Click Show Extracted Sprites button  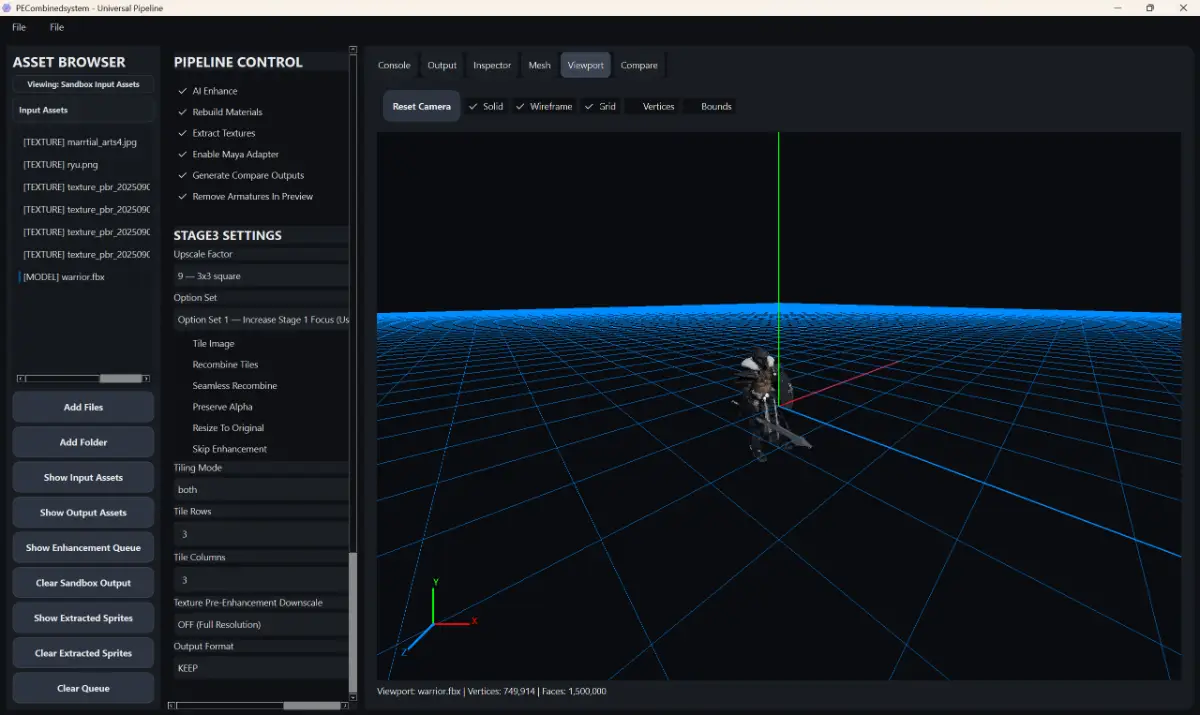(x=83, y=618)
